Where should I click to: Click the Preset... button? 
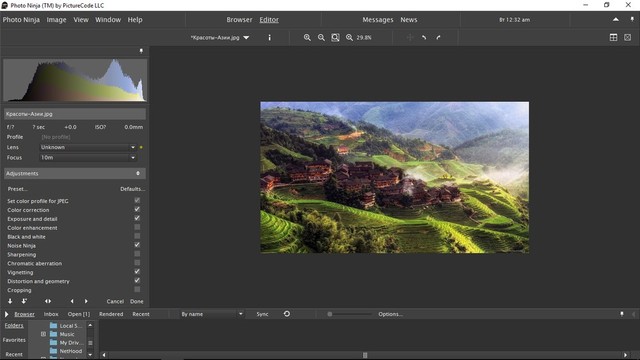[18, 189]
